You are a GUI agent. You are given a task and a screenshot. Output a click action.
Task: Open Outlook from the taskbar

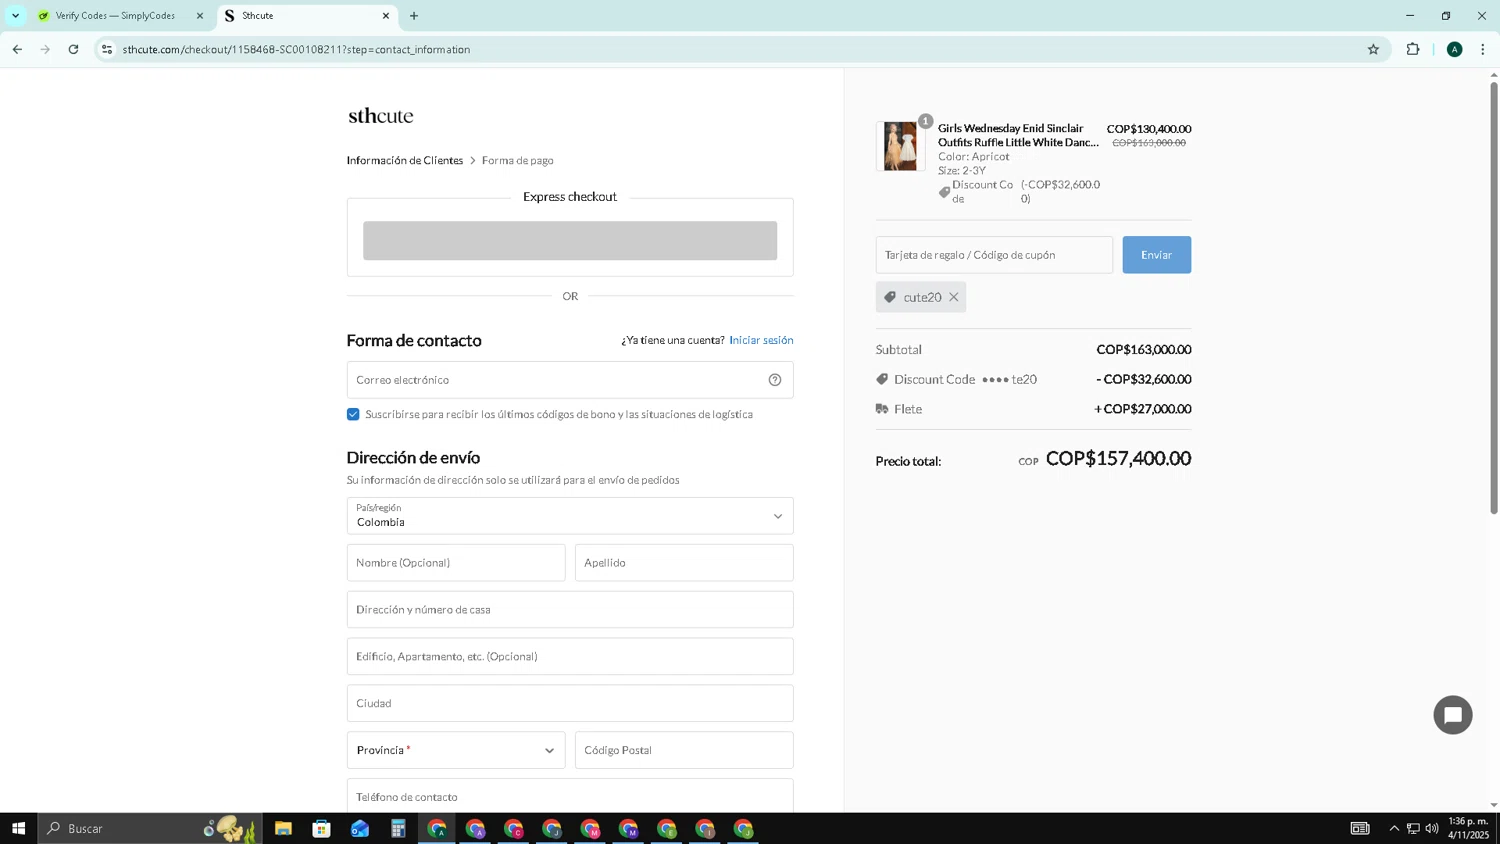click(360, 828)
